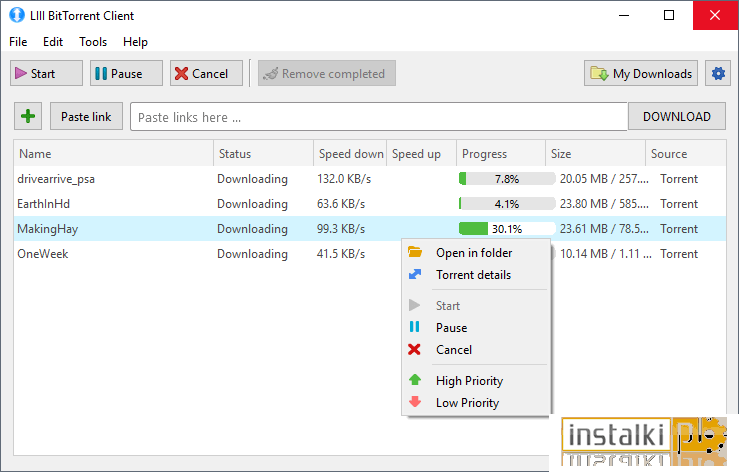Choose Cancel from the context menu
The height and width of the screenshot is (472, 739).
(476, 350)
